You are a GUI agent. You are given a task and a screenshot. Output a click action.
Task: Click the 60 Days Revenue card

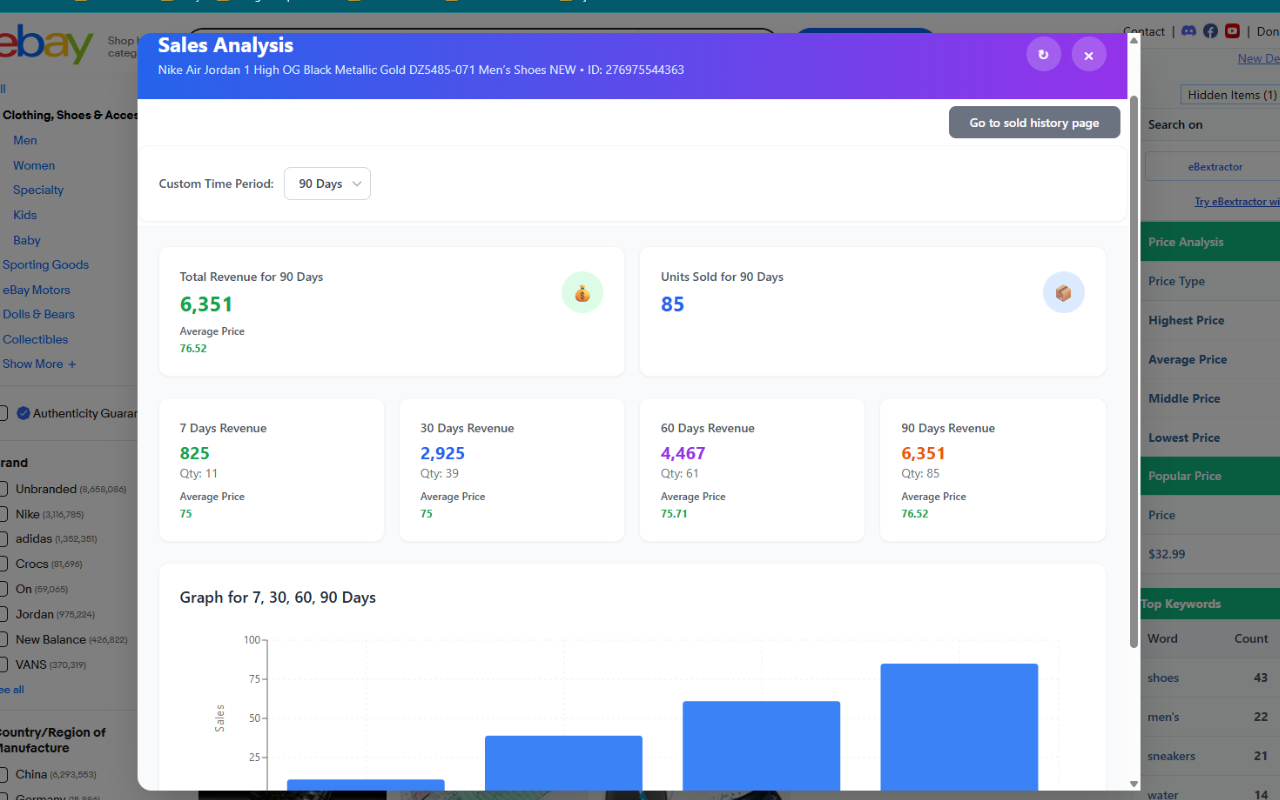tap(752, 470)
